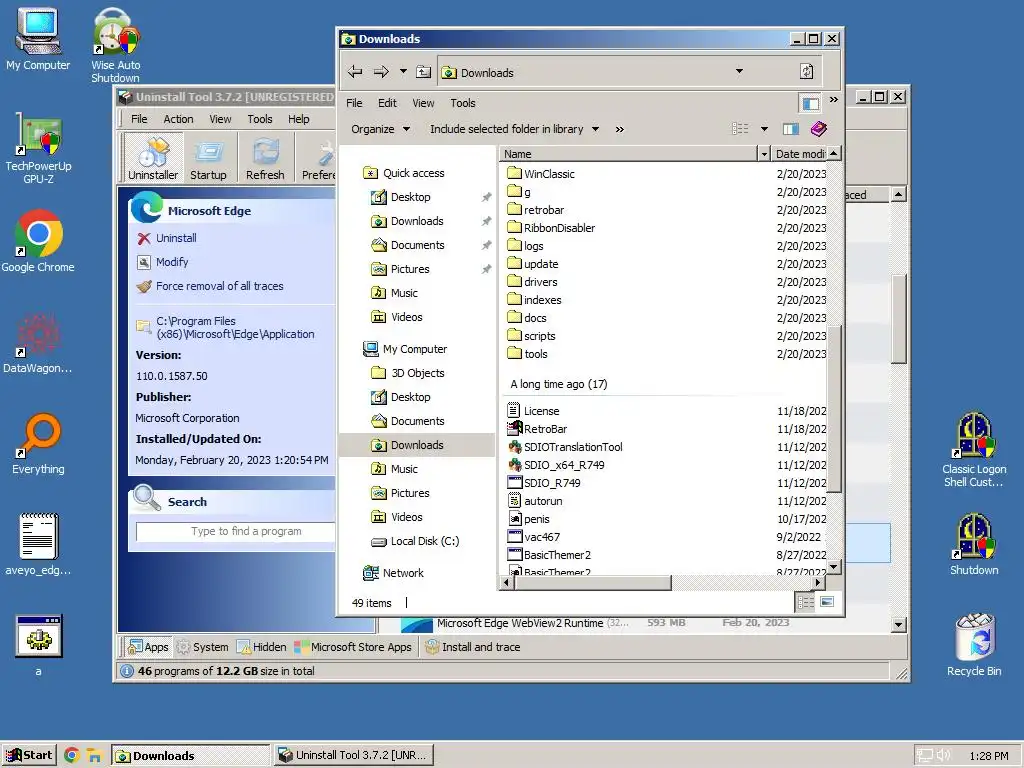
Task: Open View menu in Downloads window
Action: pyautogui.click(x=423, y=103)
